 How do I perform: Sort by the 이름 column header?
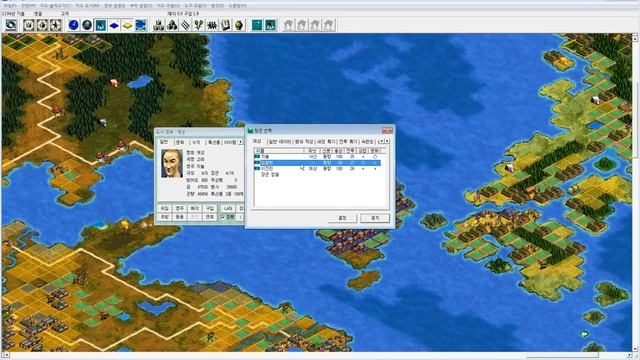click(279, 151)
